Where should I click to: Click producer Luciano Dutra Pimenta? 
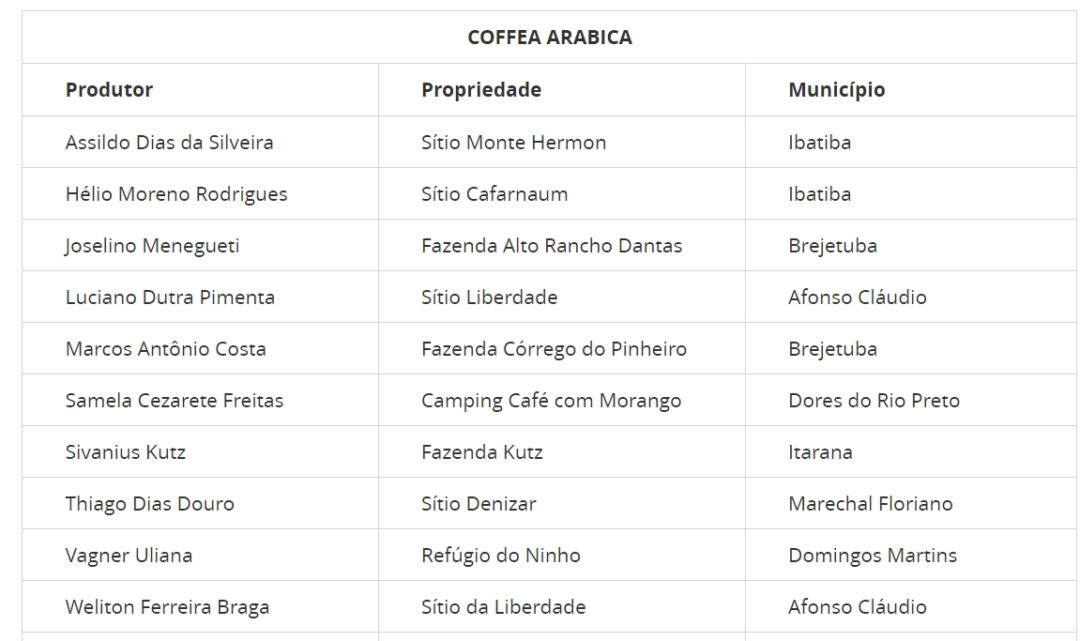(170, 297)
